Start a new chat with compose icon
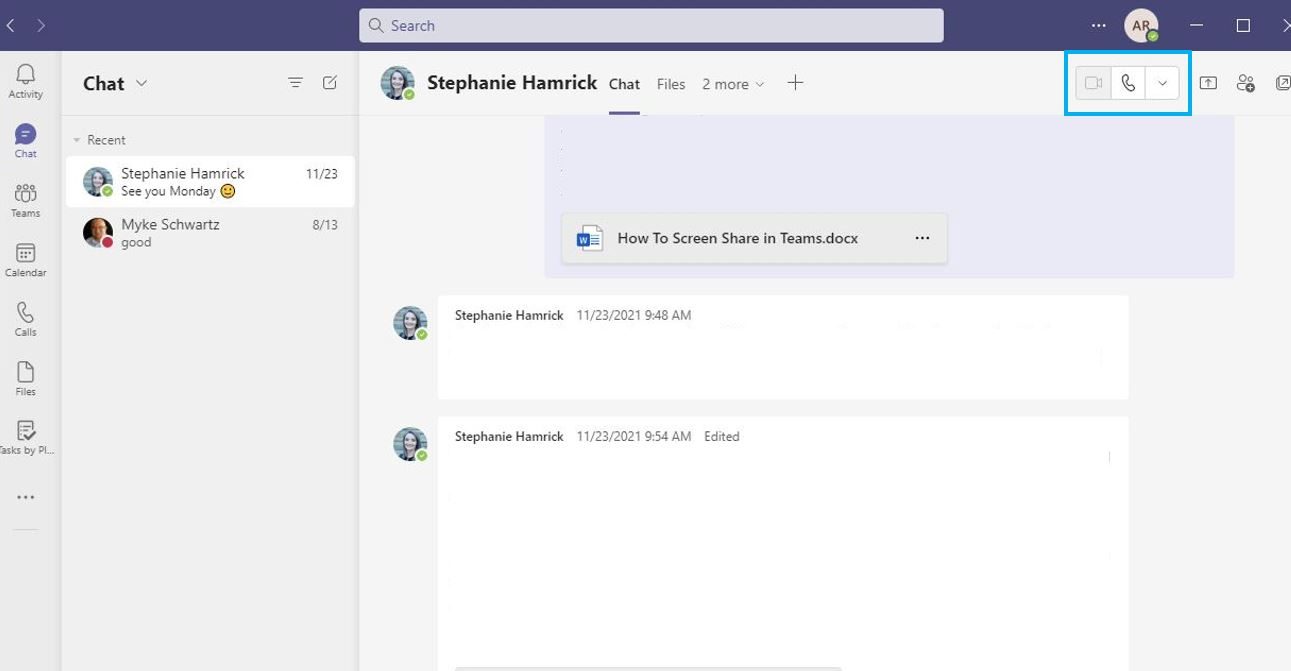The image size is (1291, 671). pos(330,83)
